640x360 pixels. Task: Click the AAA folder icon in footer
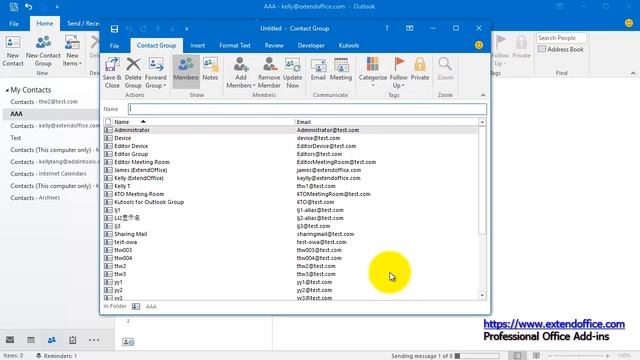coord(136,307)
